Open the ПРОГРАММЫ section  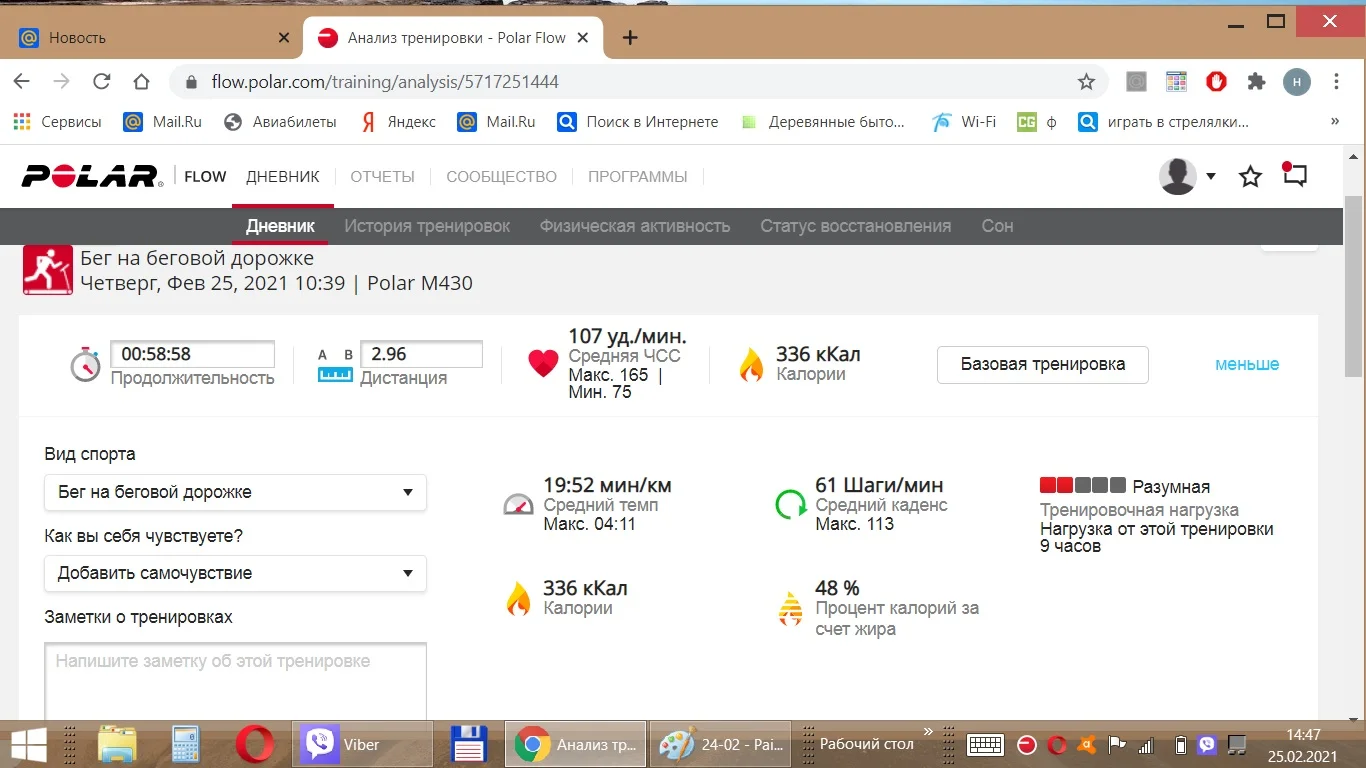coord(638,177)
